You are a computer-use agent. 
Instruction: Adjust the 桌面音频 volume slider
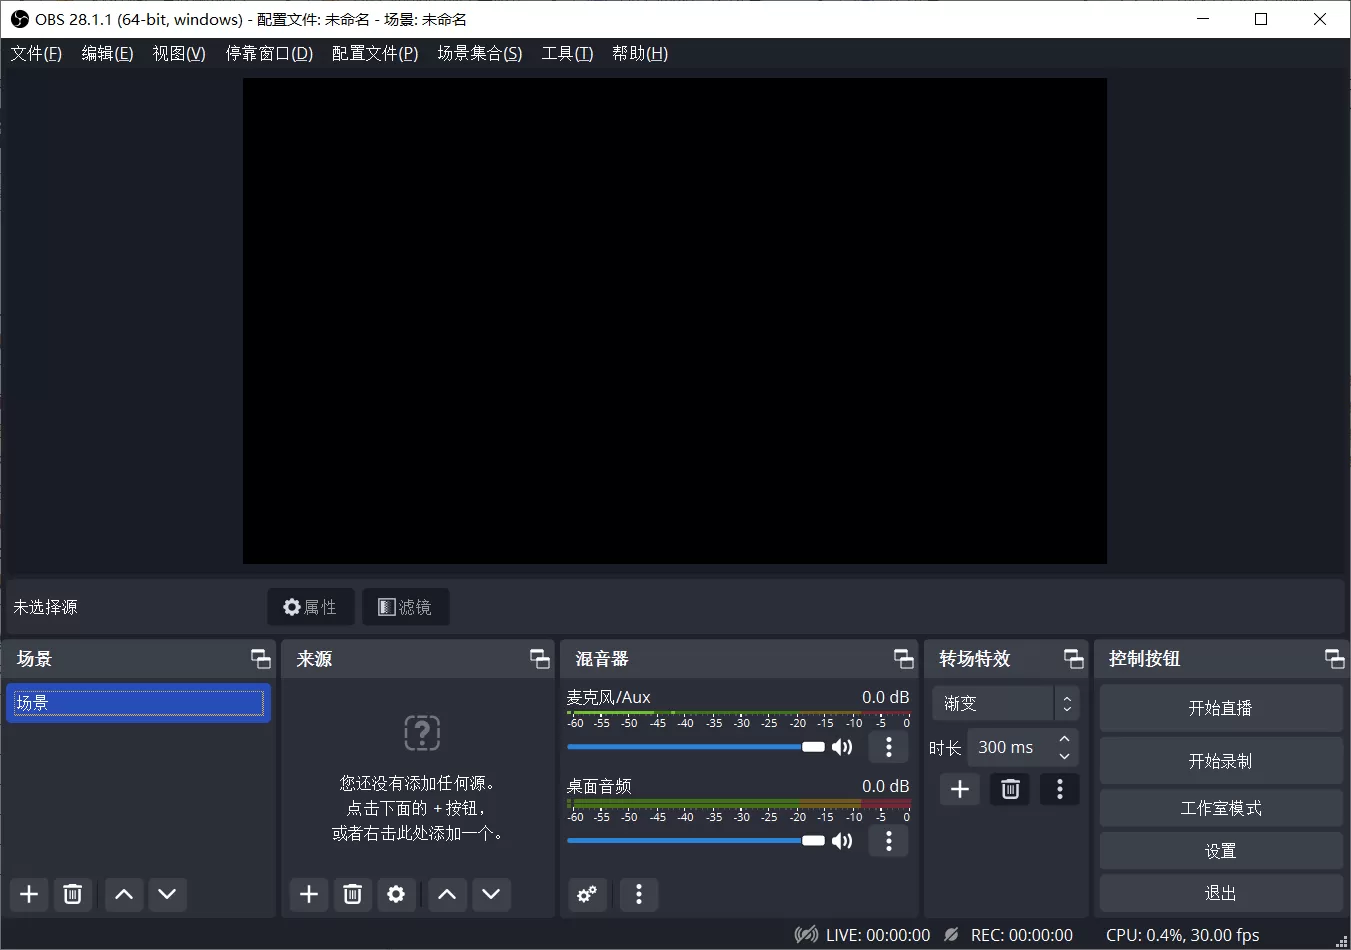[810, 840]
